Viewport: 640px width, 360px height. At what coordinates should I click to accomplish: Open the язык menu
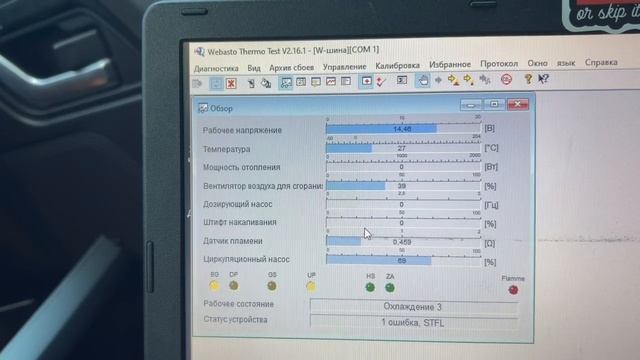(x=566, y=63)
